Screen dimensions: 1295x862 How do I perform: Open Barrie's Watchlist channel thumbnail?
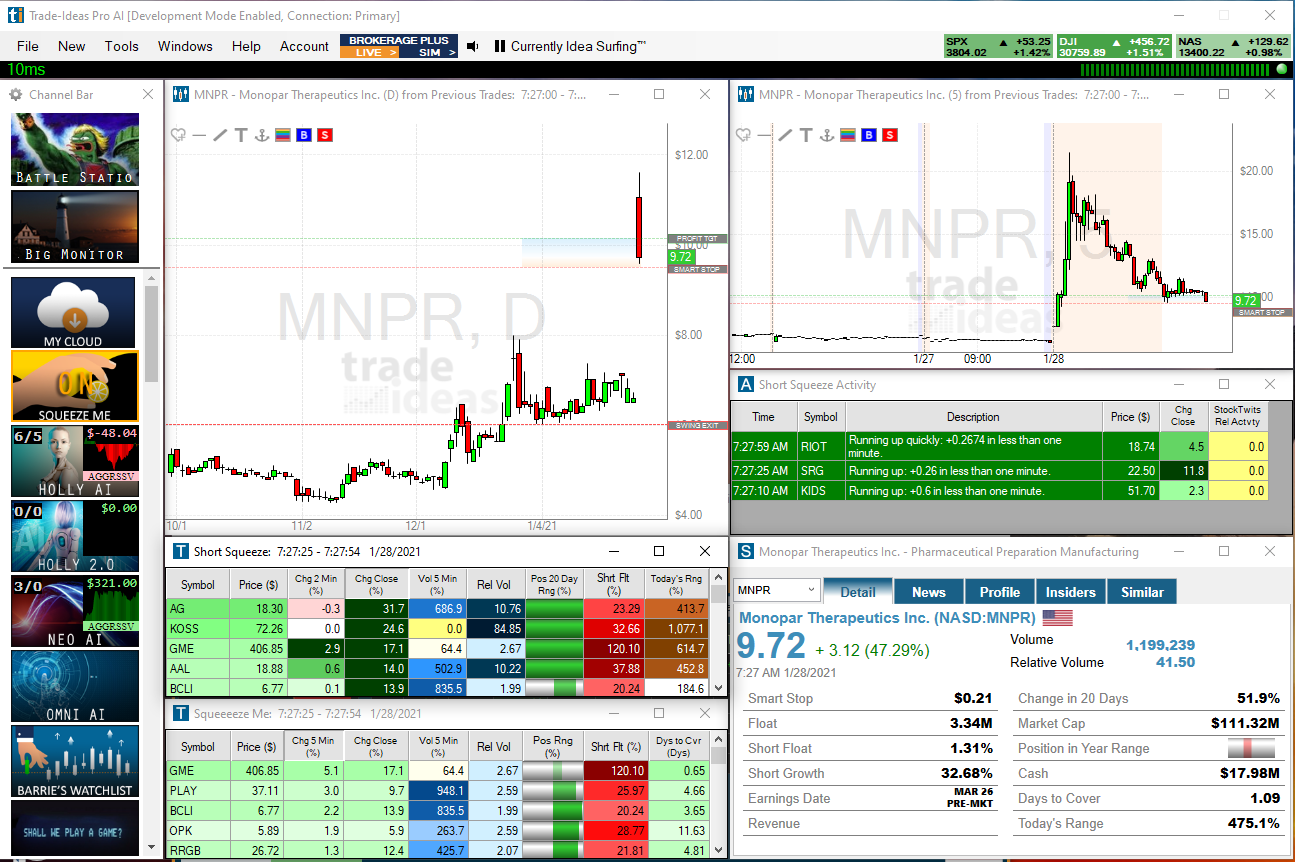pos(75,761)
